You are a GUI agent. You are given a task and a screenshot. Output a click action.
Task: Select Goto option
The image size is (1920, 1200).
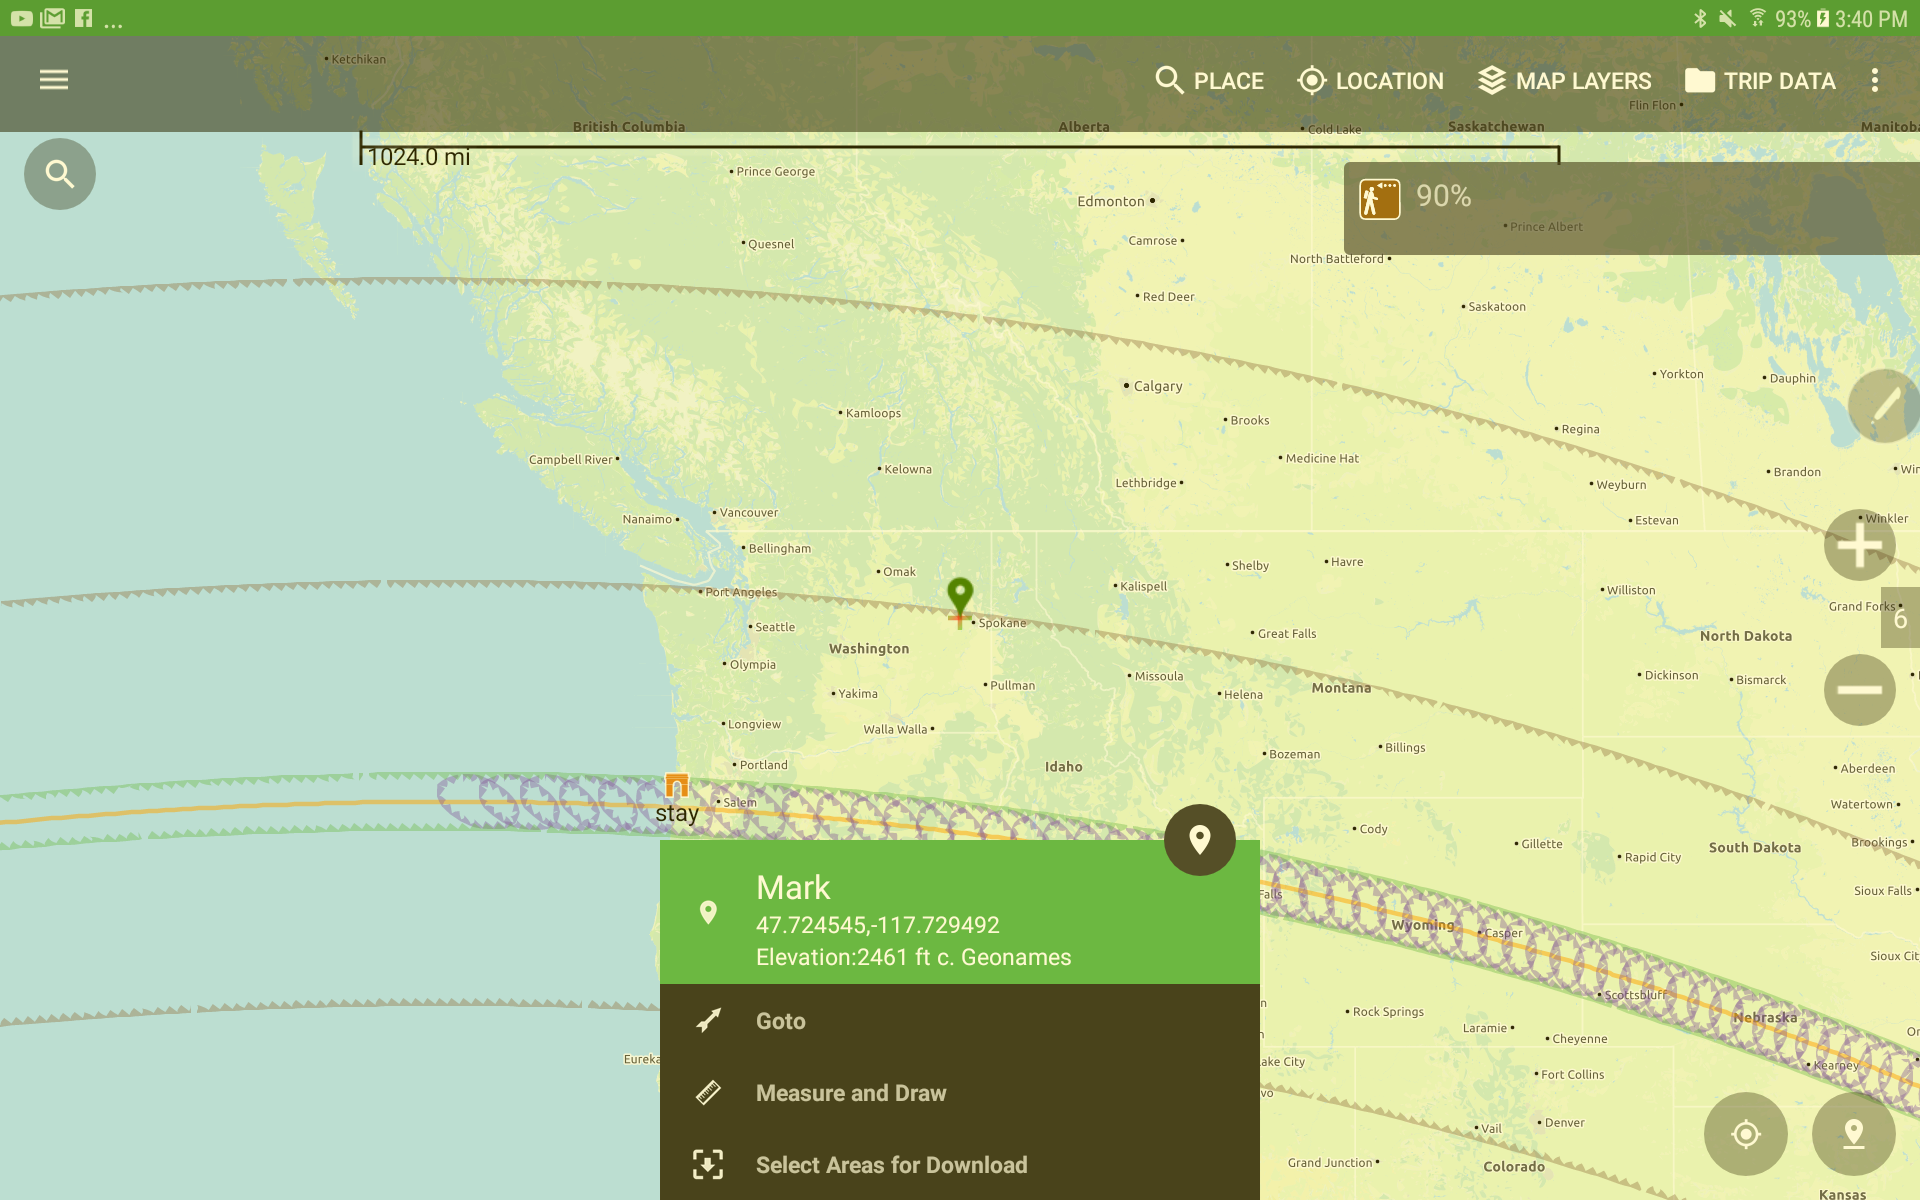(780, 1021)
